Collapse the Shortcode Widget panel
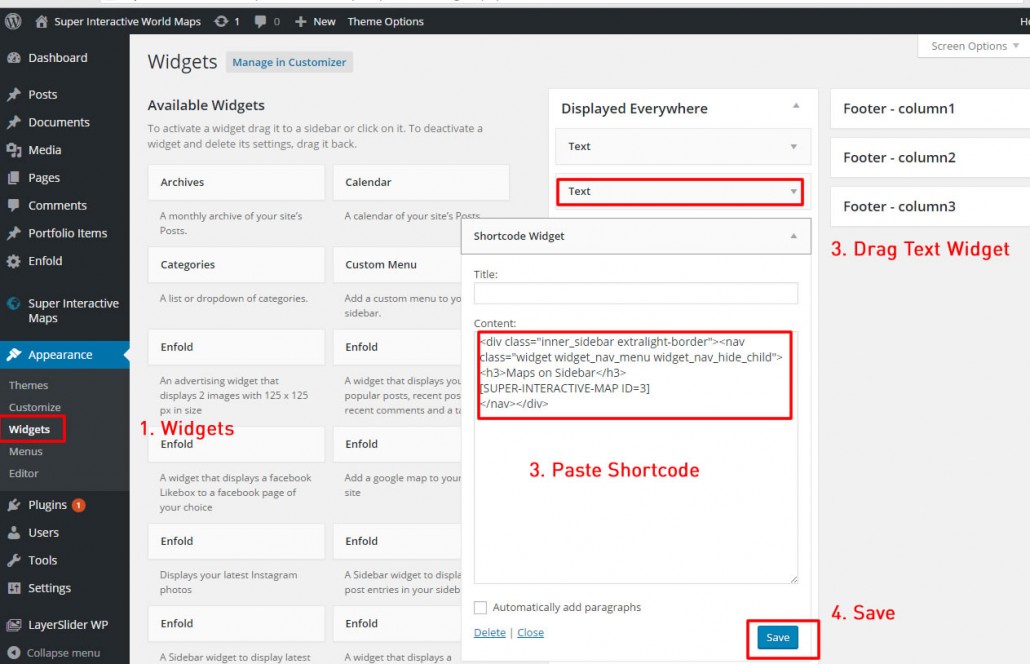The height and width of the screenshot is (664, 1030). [x=794, y=236]
